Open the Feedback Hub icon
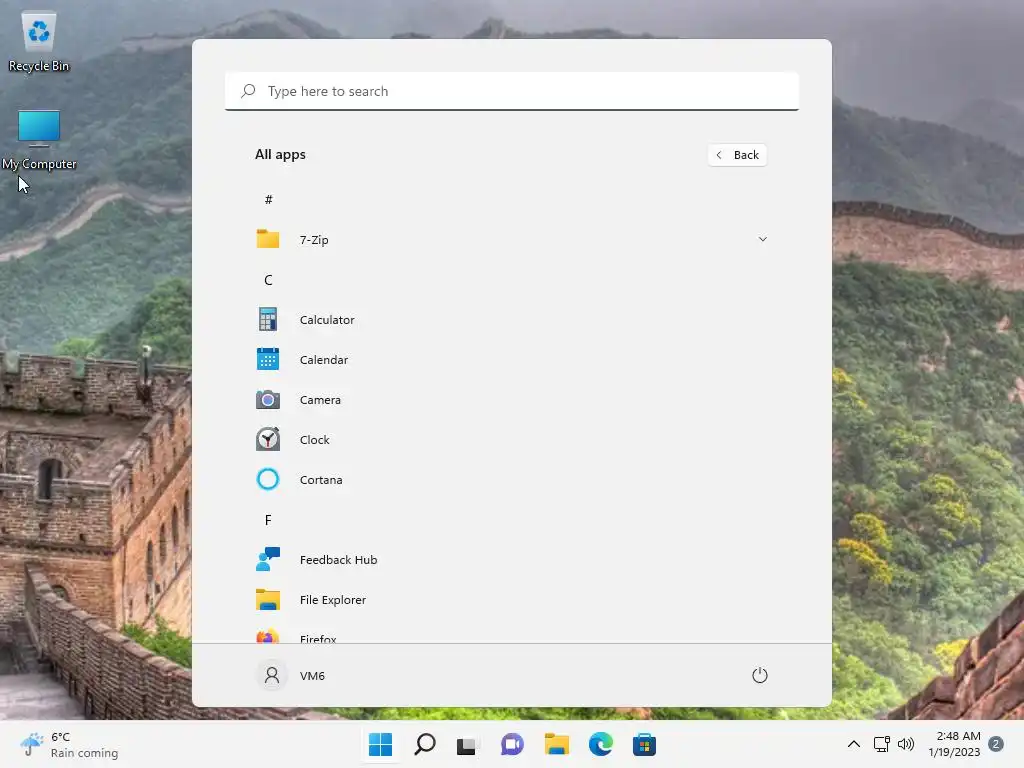The width and height of the screenshot is (1024, 768). pos(268,560)
